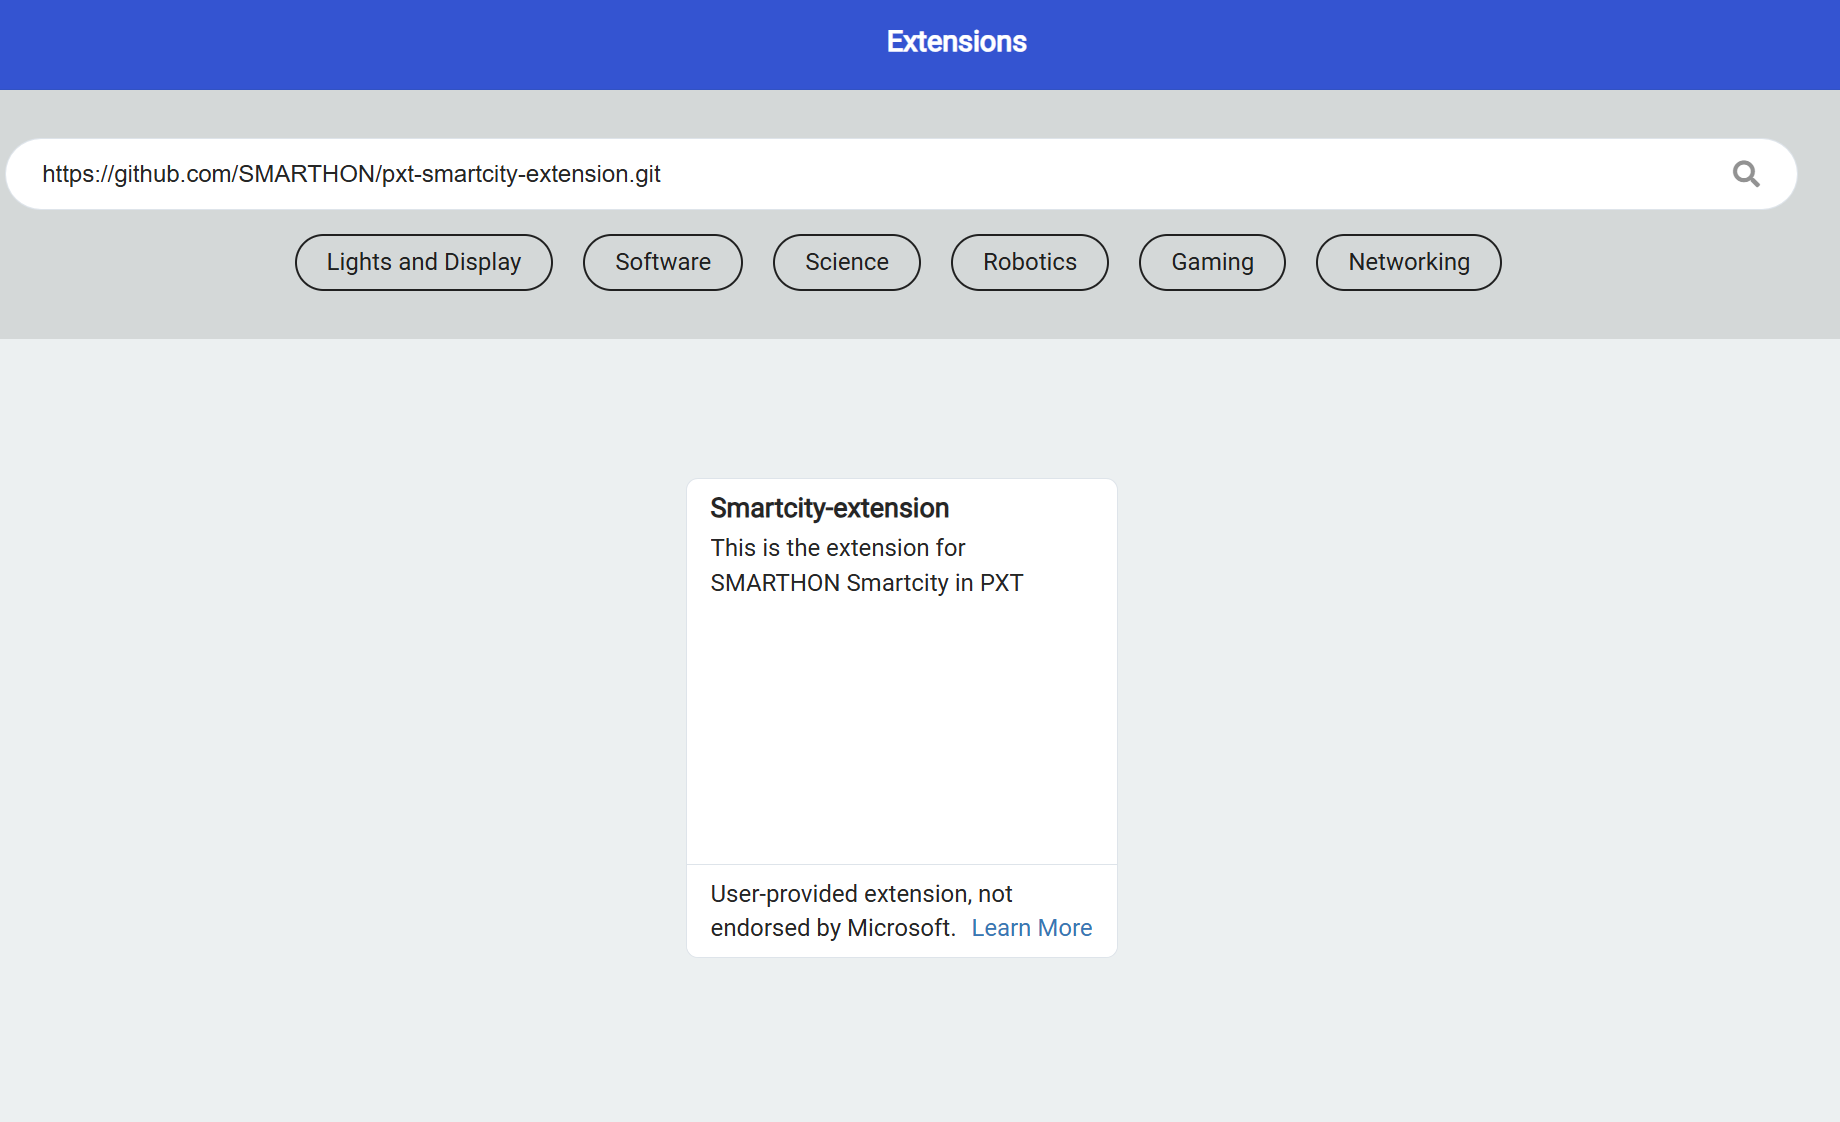
Task: Choose the Science category filter
Action: tap(847, 262)
